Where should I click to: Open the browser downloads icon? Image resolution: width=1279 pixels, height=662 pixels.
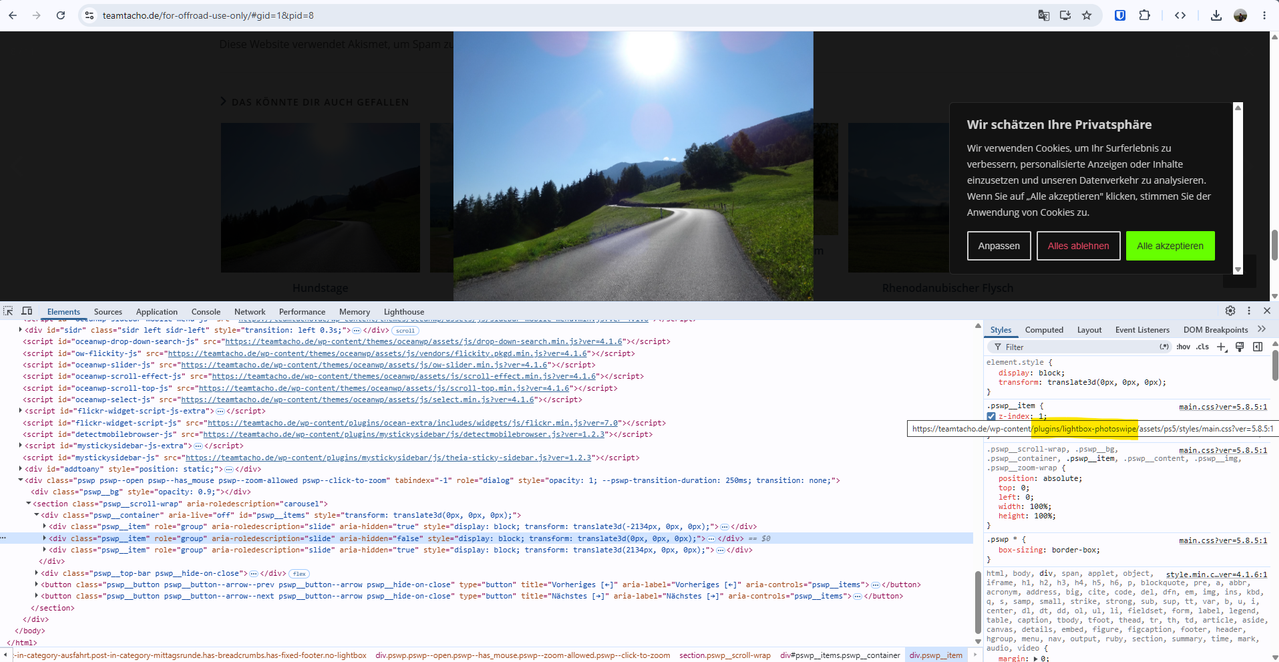click(x=1216, y=16)
